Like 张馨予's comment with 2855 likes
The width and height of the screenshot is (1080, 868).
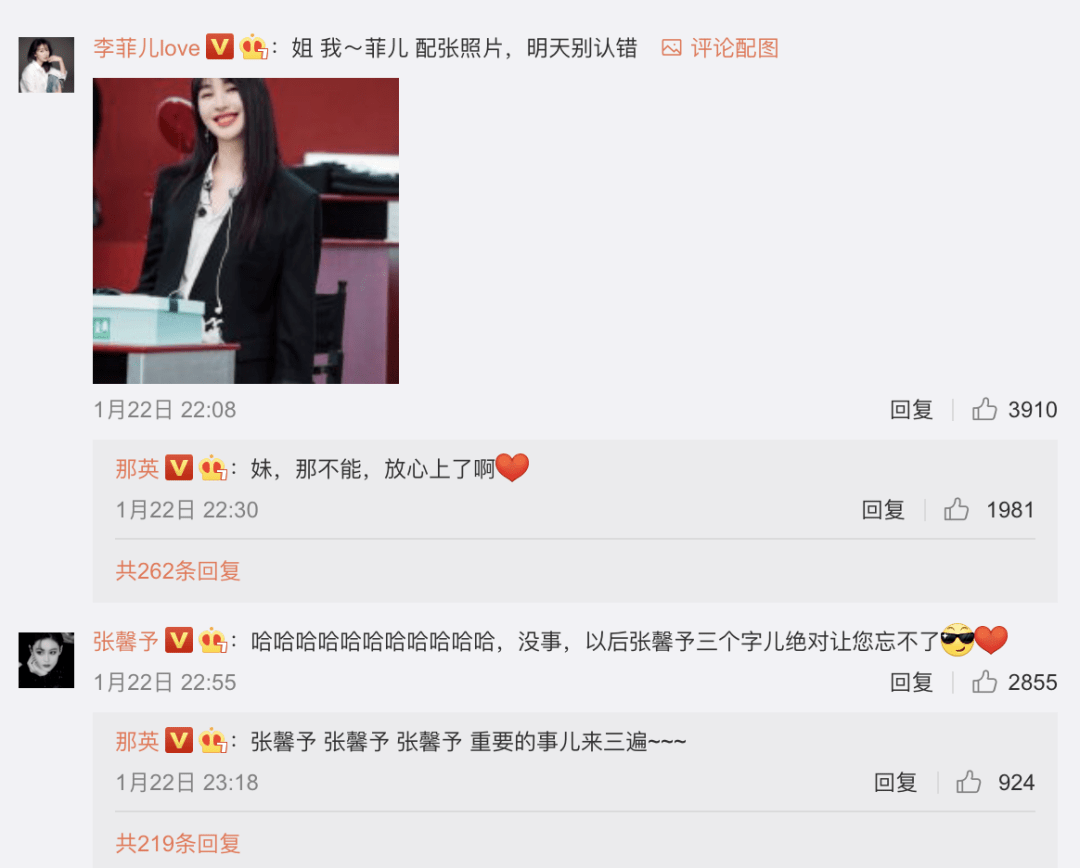(984, 682)
